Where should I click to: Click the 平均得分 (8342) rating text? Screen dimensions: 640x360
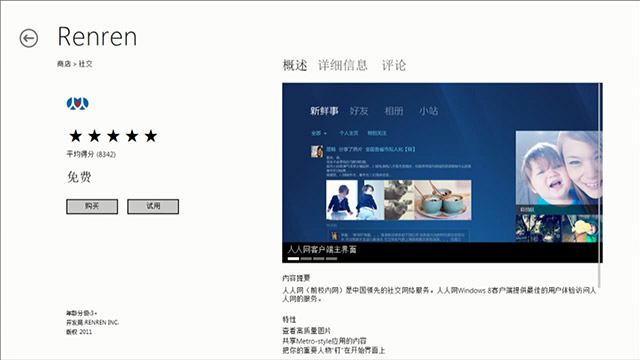(x=91, y=154)
